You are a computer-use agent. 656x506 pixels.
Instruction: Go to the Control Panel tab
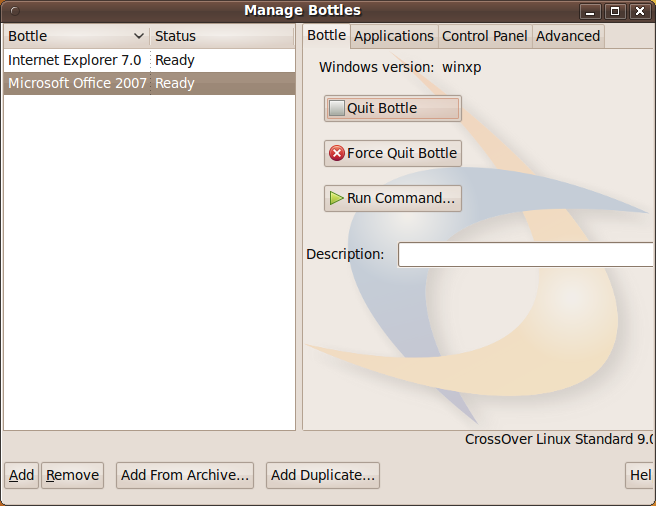(x=484, y=36)
